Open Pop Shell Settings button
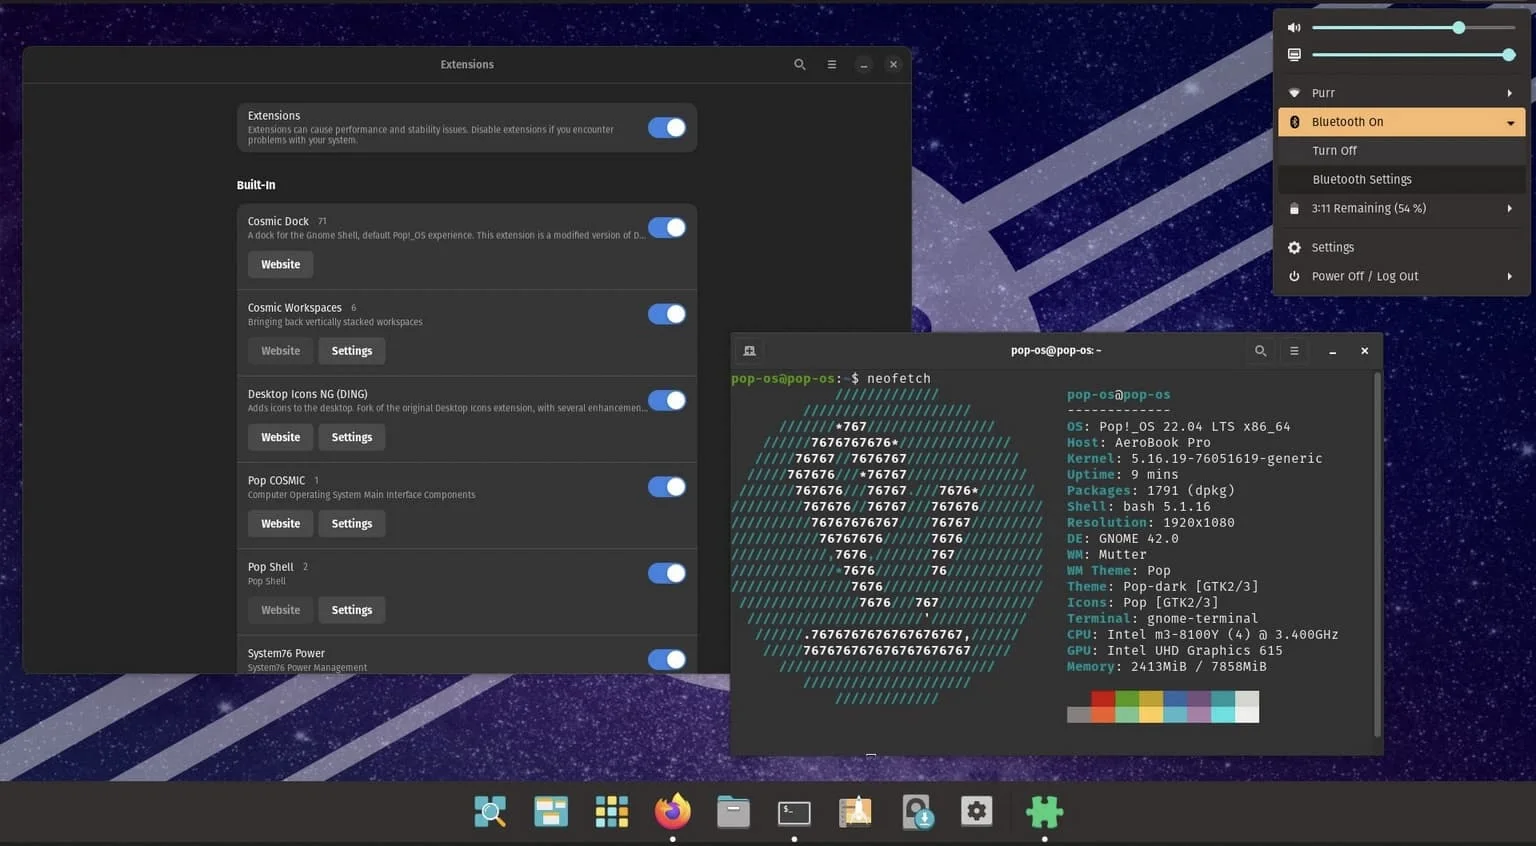 coord(352,610)
